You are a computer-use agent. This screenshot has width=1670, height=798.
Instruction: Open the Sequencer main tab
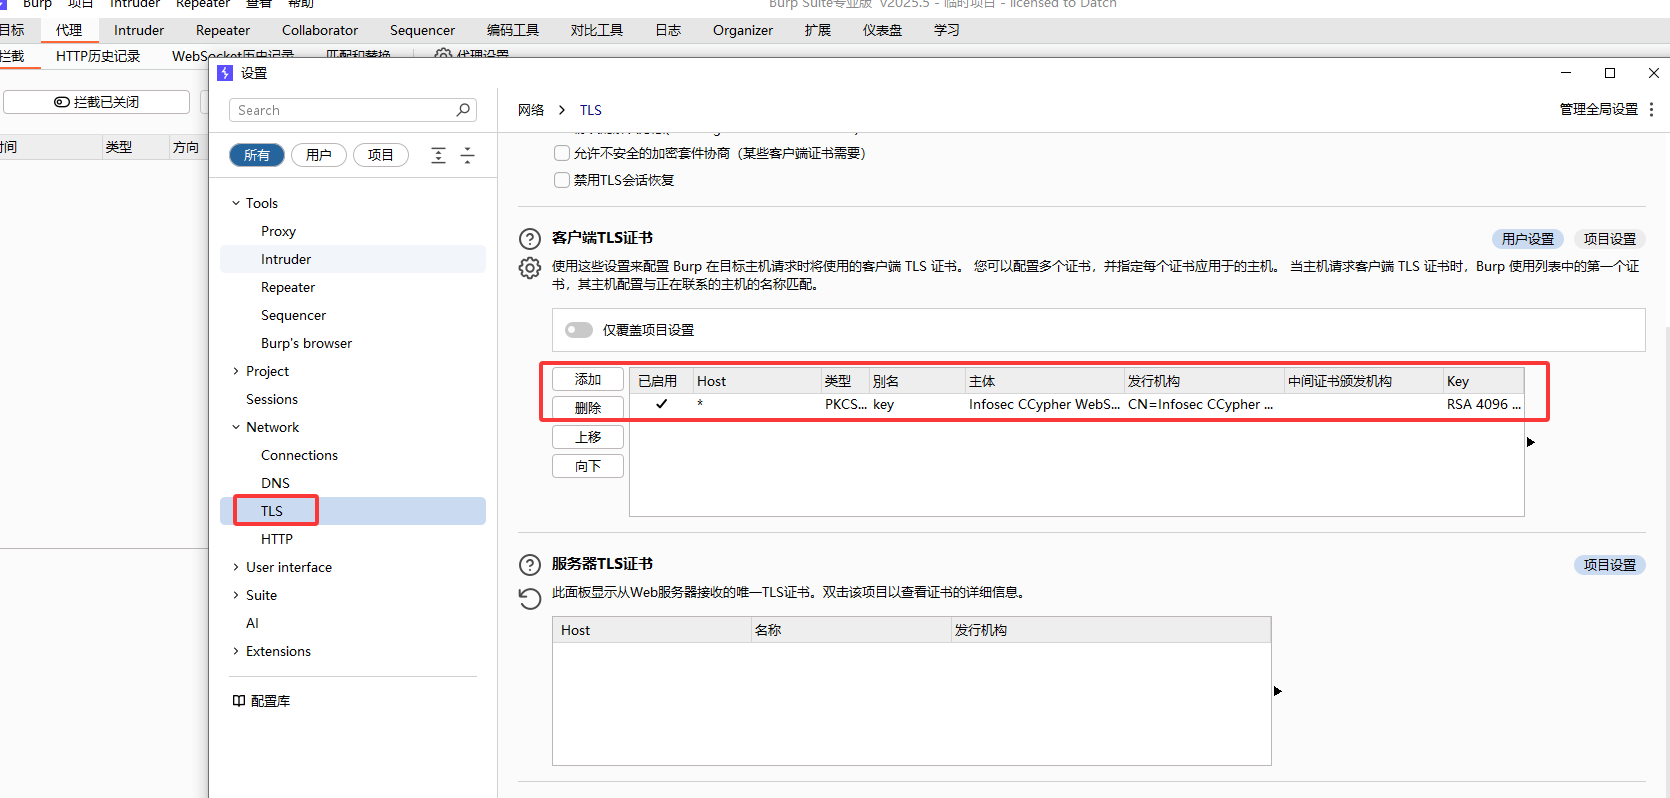(422, 30)
